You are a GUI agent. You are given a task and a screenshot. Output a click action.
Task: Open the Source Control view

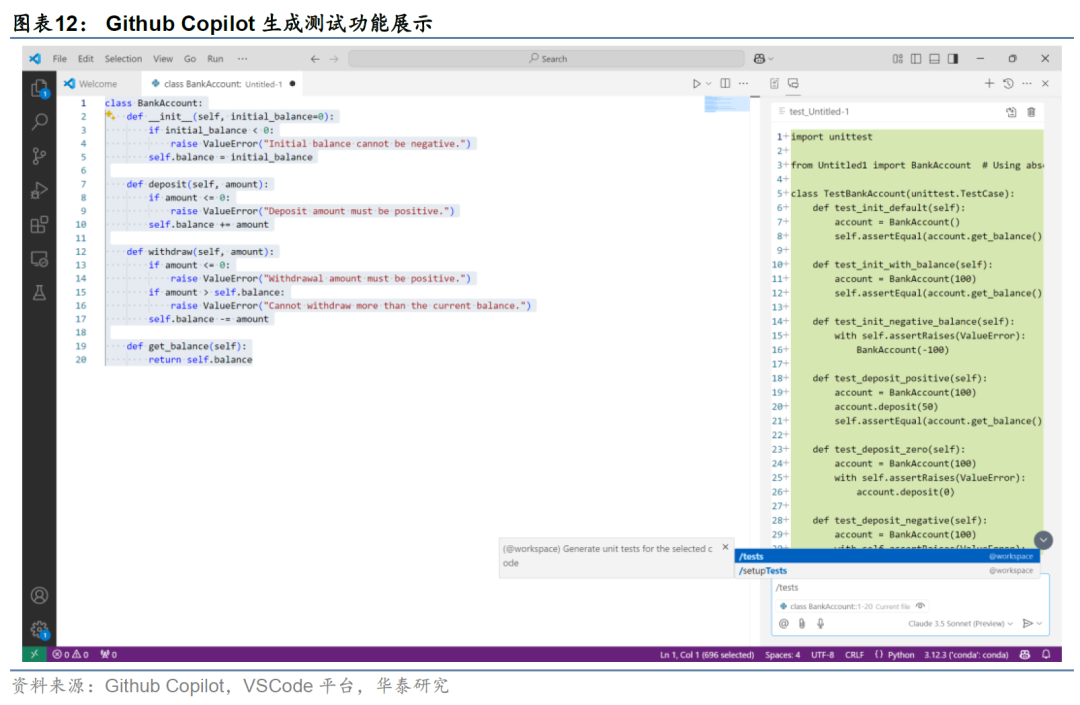(39, 155)
